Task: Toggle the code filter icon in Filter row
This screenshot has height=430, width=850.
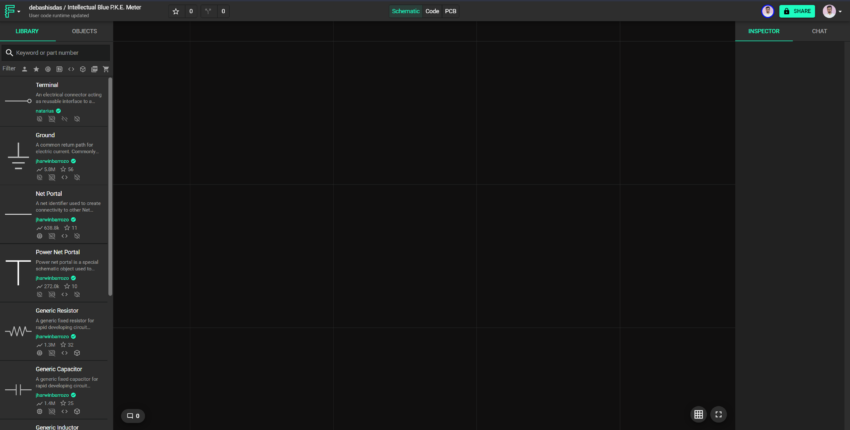Action: [71, 69]
